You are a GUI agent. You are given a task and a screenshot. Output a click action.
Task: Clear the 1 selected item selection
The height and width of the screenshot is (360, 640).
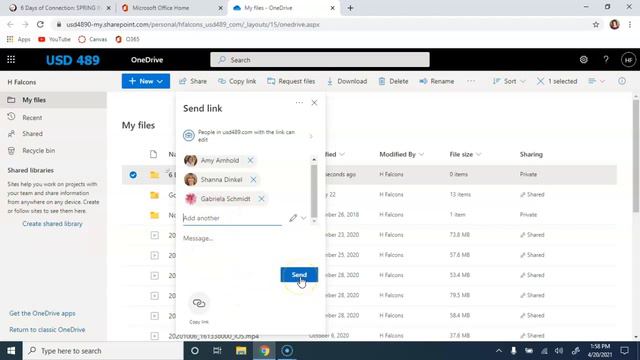[x=557, y=81]
